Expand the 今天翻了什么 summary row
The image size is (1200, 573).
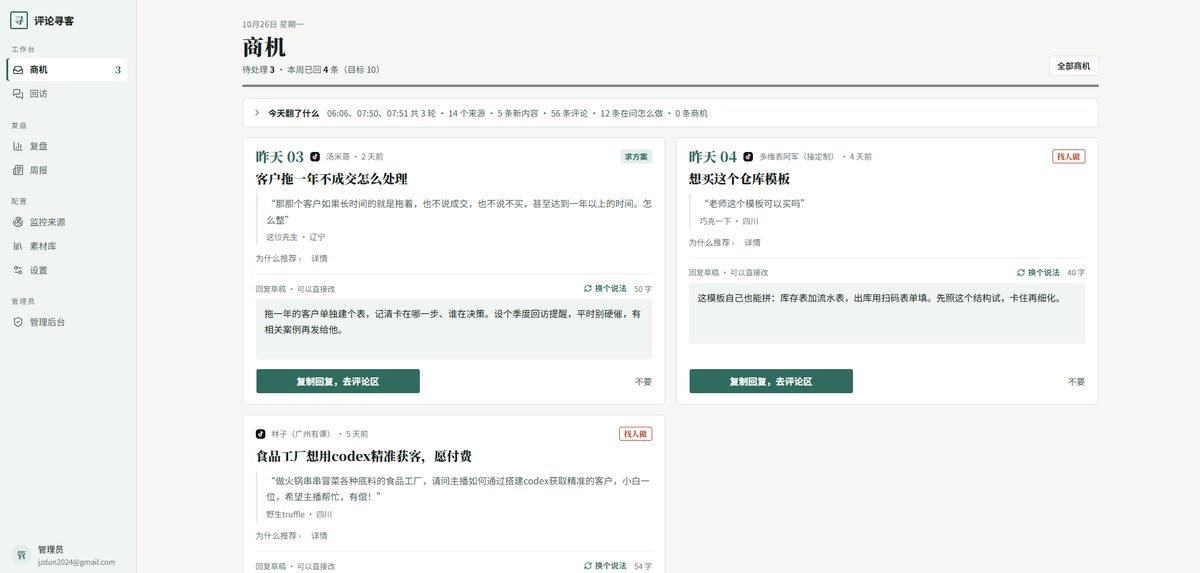click(x=670, y=113)
